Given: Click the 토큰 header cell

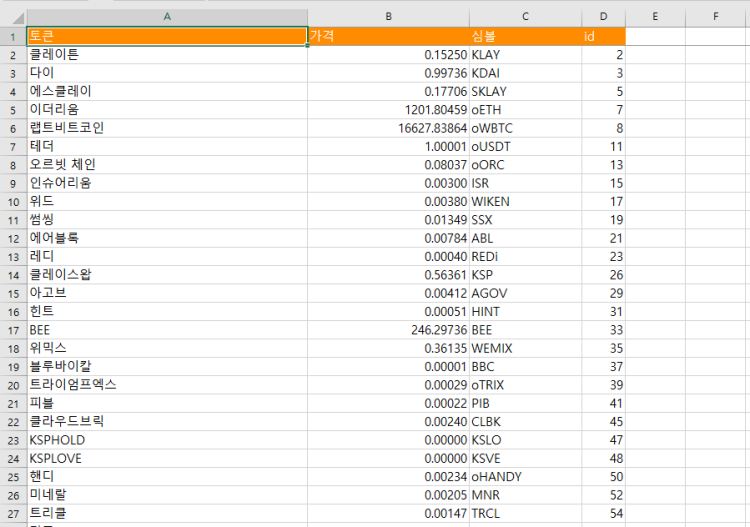Looking at the screenshot, I should pos(167,36).
